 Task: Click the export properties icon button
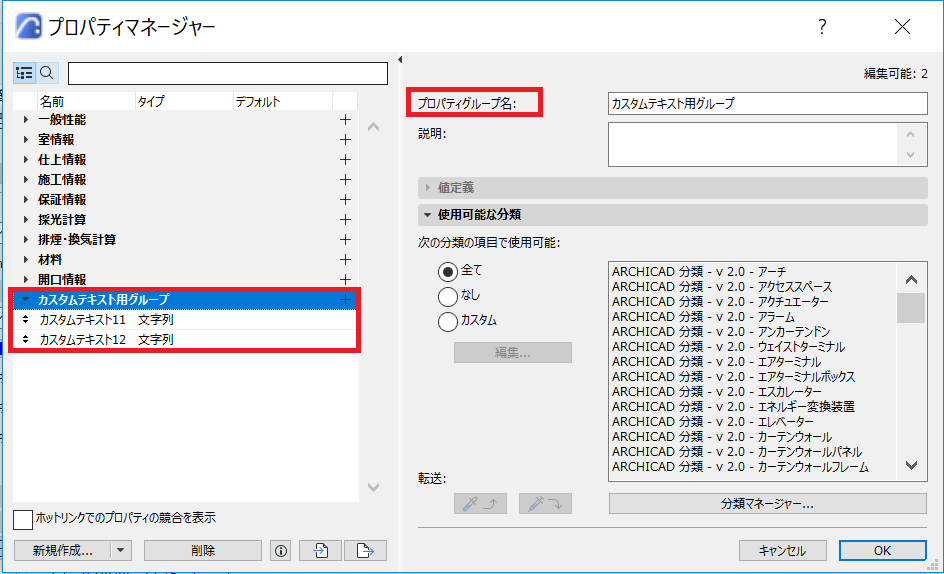365,550
